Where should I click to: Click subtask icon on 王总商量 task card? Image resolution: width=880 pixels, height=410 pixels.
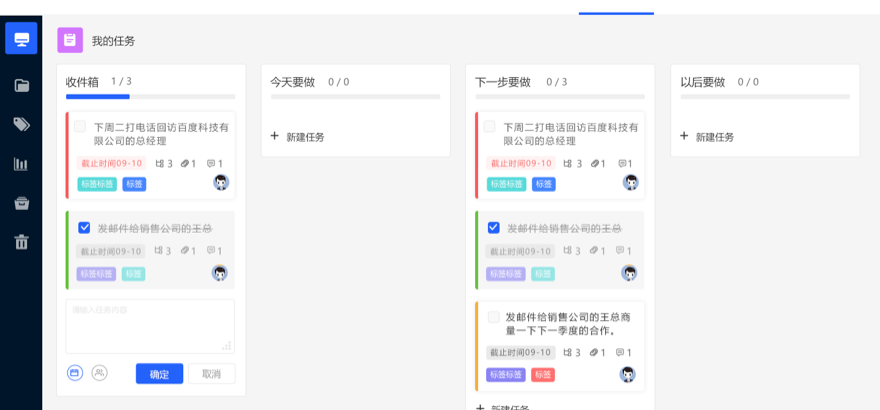click(x=568, y=353)
